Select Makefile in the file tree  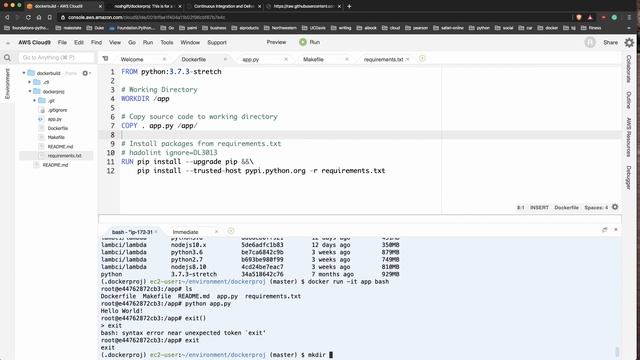pyautogui.click(x=56, y=137)
